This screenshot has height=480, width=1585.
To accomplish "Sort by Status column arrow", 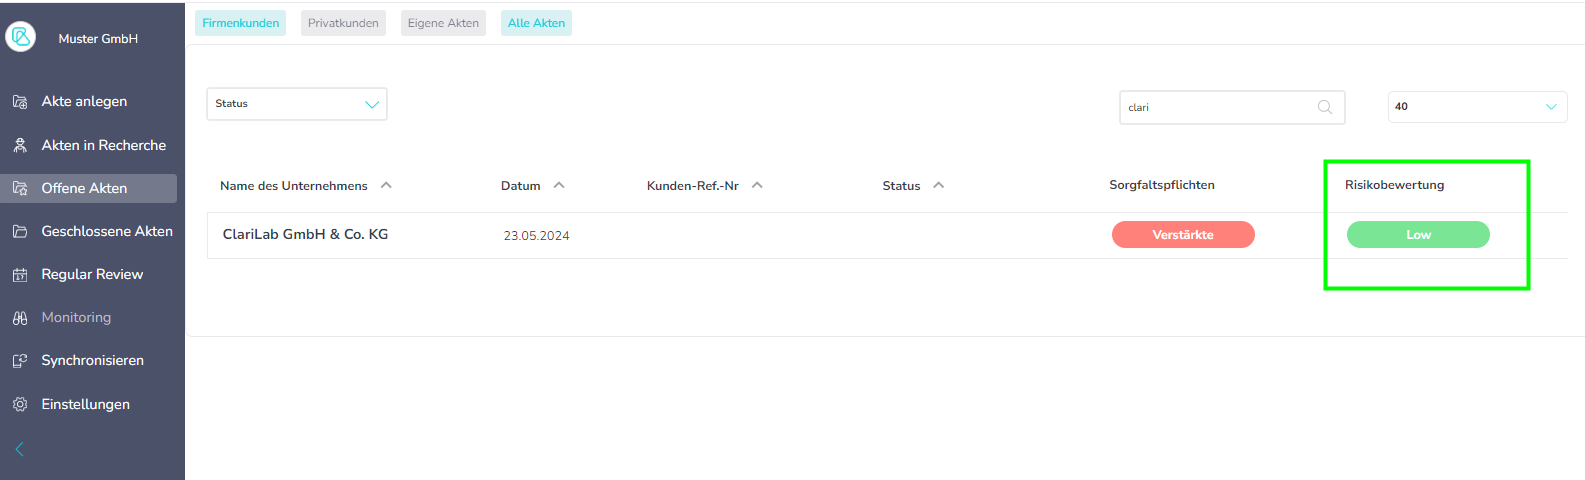I will [938, 185].
